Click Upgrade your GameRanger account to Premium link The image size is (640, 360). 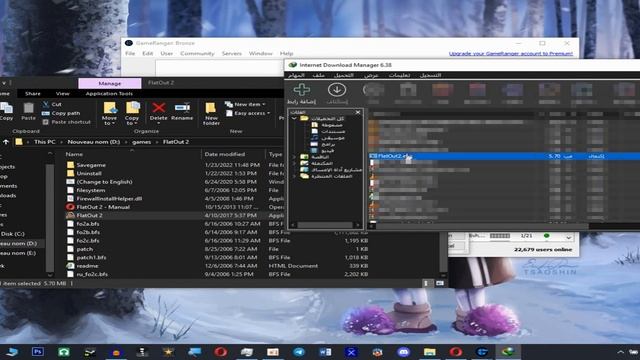[511, 53]
